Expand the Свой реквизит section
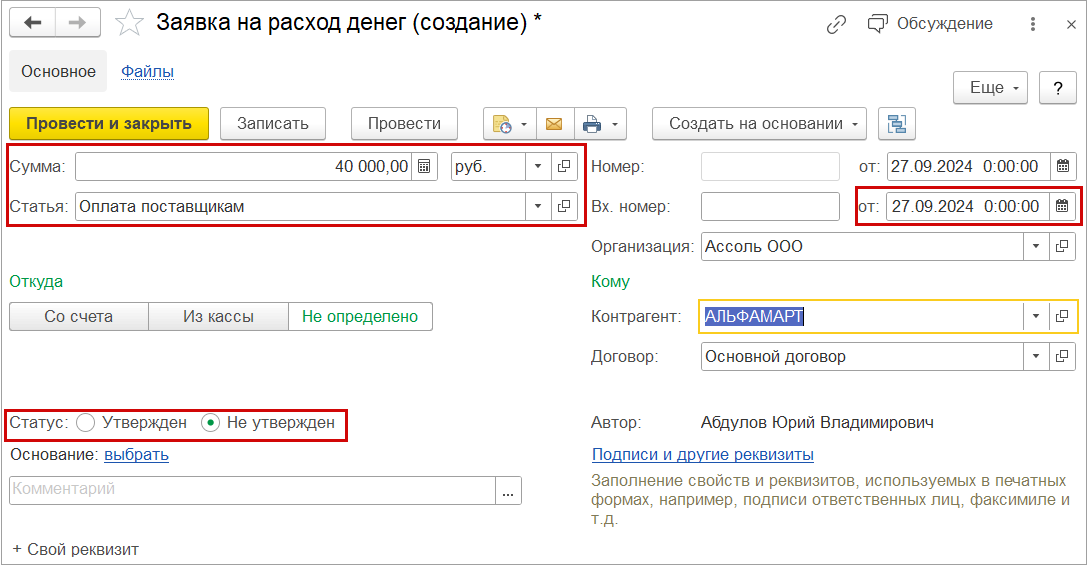 pos(75,549)
